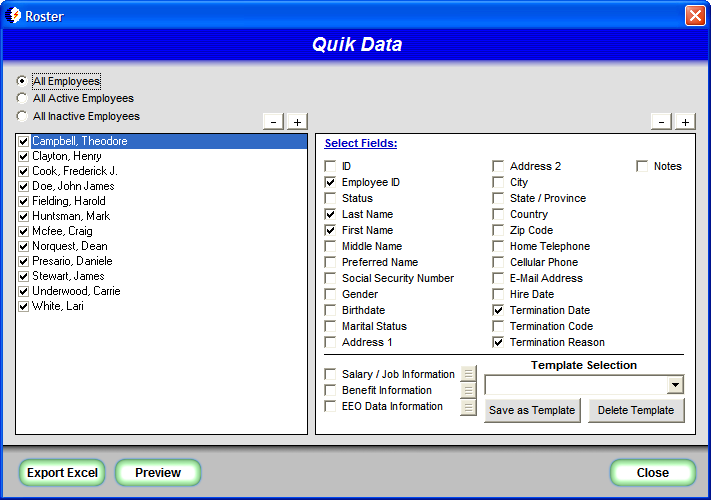
Task: Check the Gender field
Action: pos(330,294)
